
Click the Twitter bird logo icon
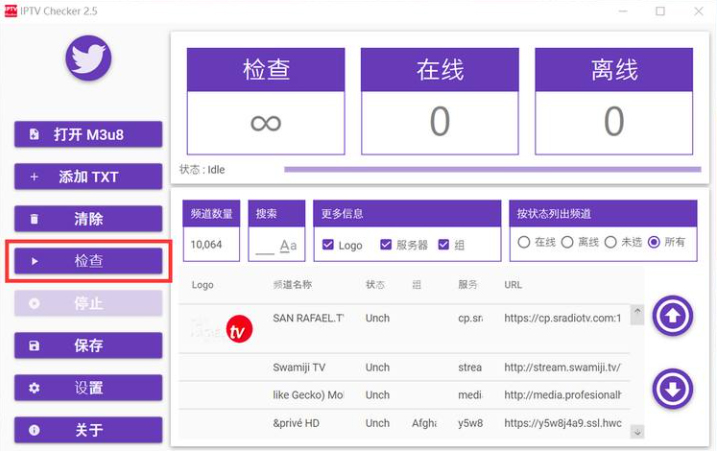point(88,58)
